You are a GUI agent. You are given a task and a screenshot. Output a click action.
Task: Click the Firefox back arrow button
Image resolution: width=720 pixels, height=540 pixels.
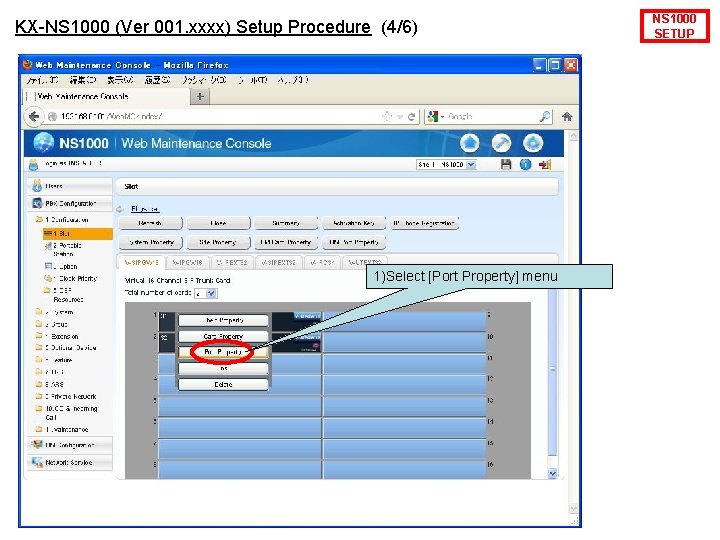[x=34, y=117]
